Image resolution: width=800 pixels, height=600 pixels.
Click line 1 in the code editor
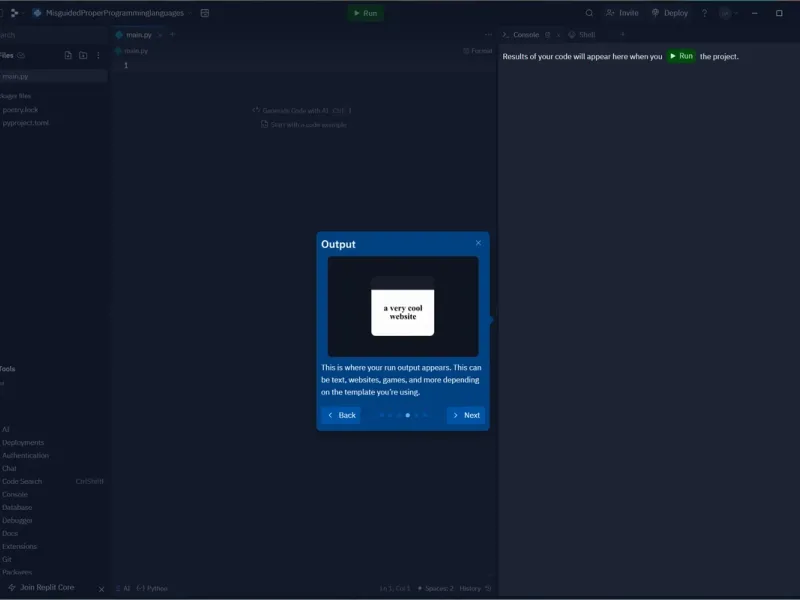click(303, 65)
